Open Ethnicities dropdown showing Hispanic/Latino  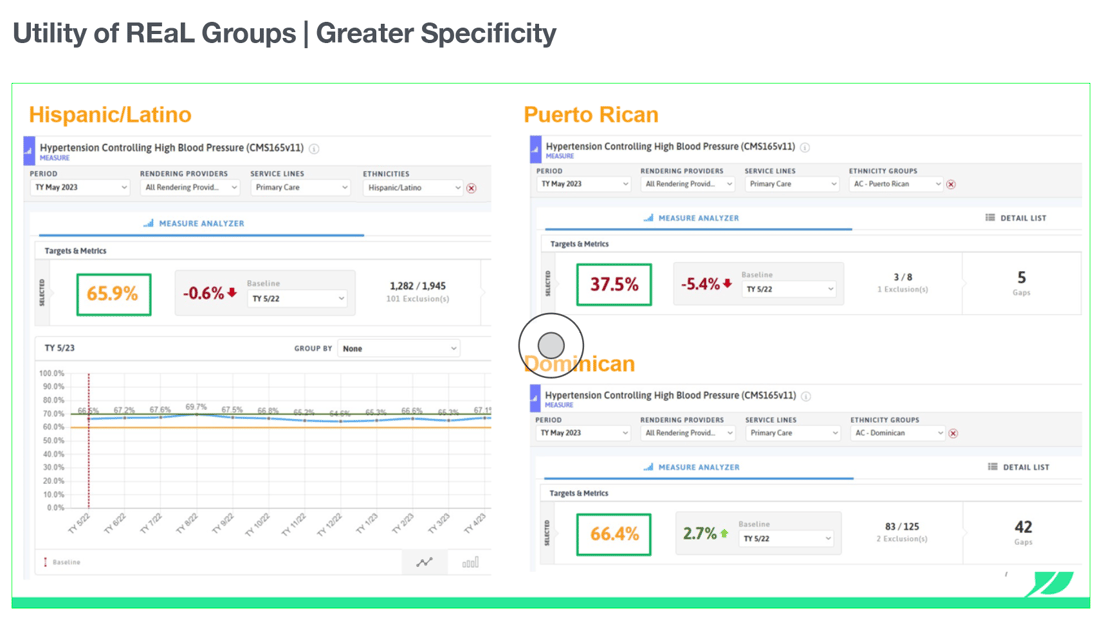pos(412,188)
